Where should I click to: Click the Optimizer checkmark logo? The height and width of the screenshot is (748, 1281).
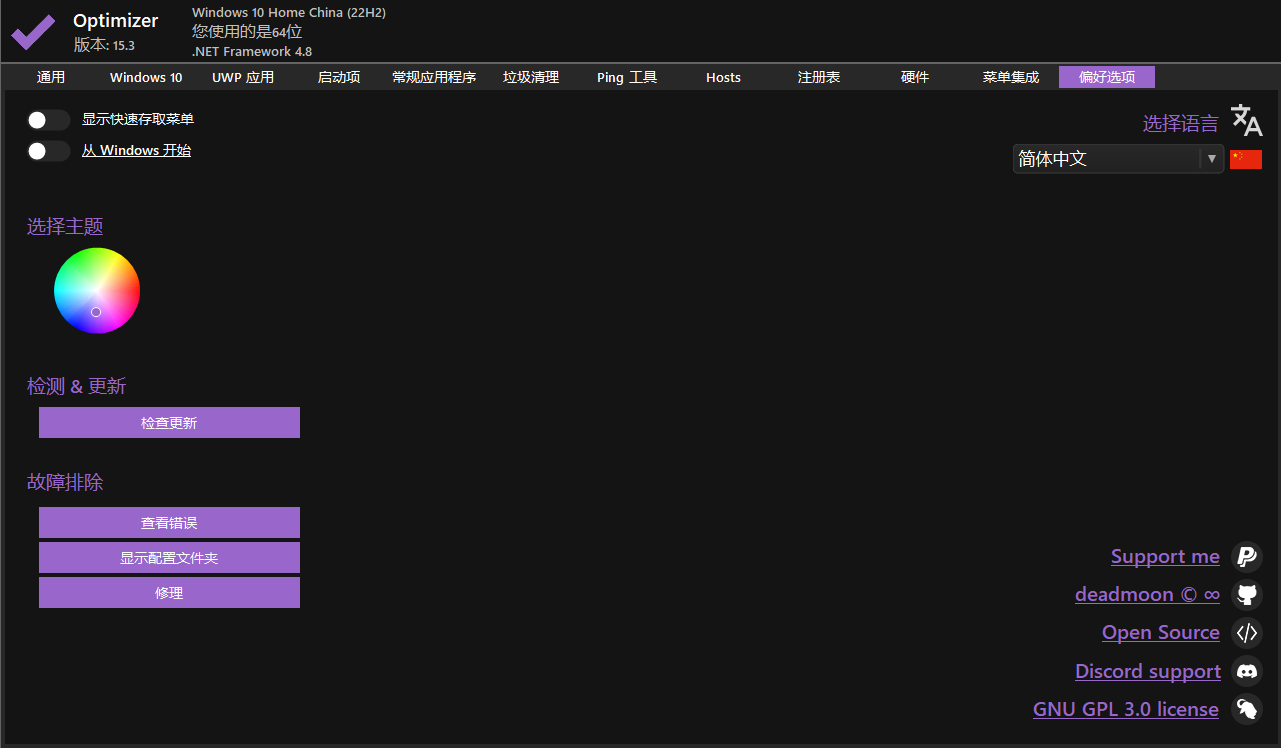tap(33, 31)
